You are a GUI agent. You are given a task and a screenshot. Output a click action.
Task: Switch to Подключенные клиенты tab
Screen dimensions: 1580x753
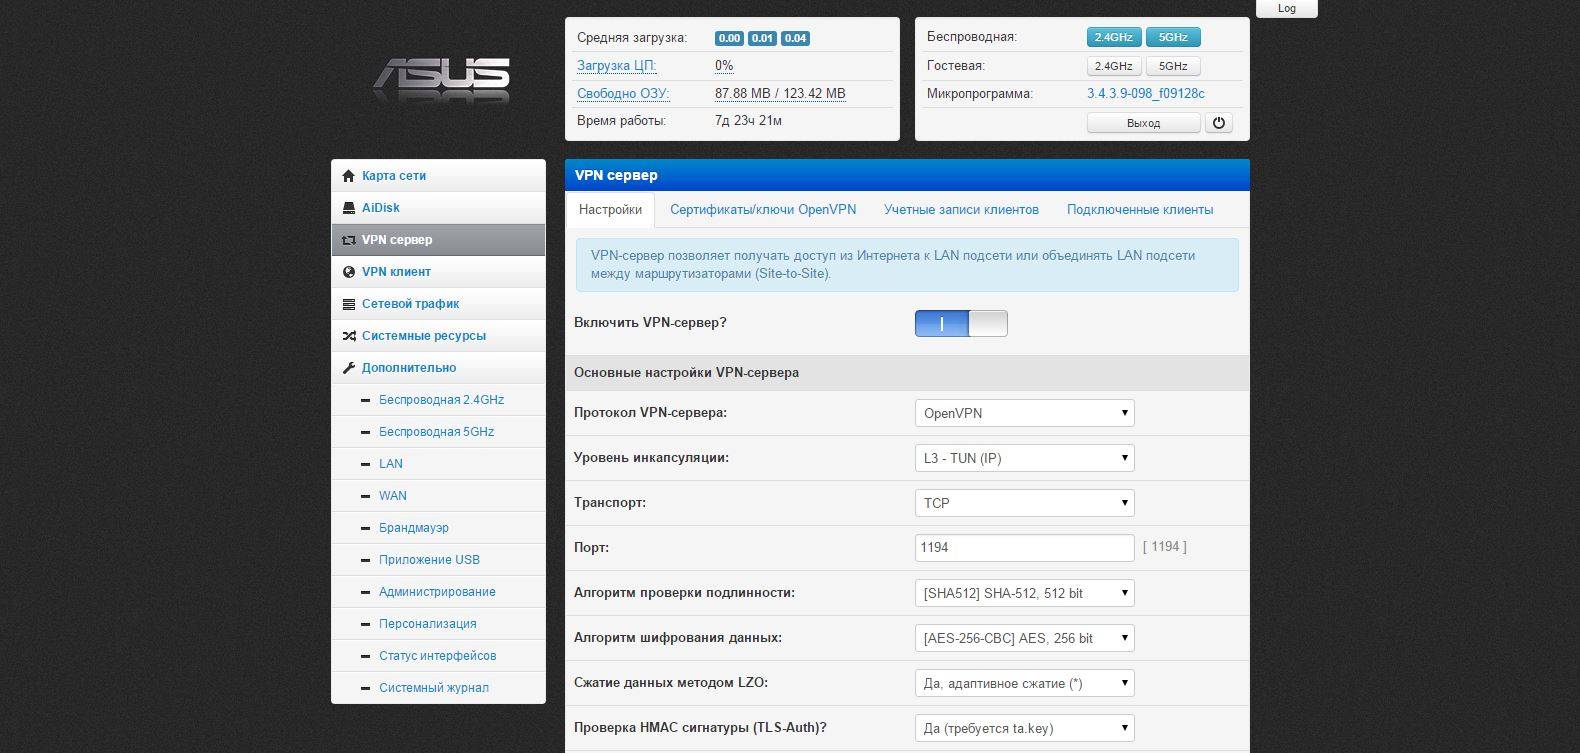pyautogui.click(x=1140, y=210)
